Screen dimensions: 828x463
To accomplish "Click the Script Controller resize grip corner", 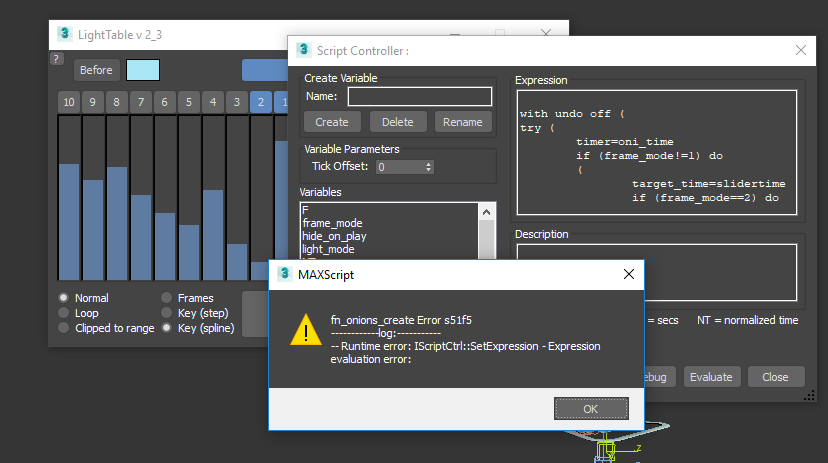I will pyautogui.click(x=810, y=395).
